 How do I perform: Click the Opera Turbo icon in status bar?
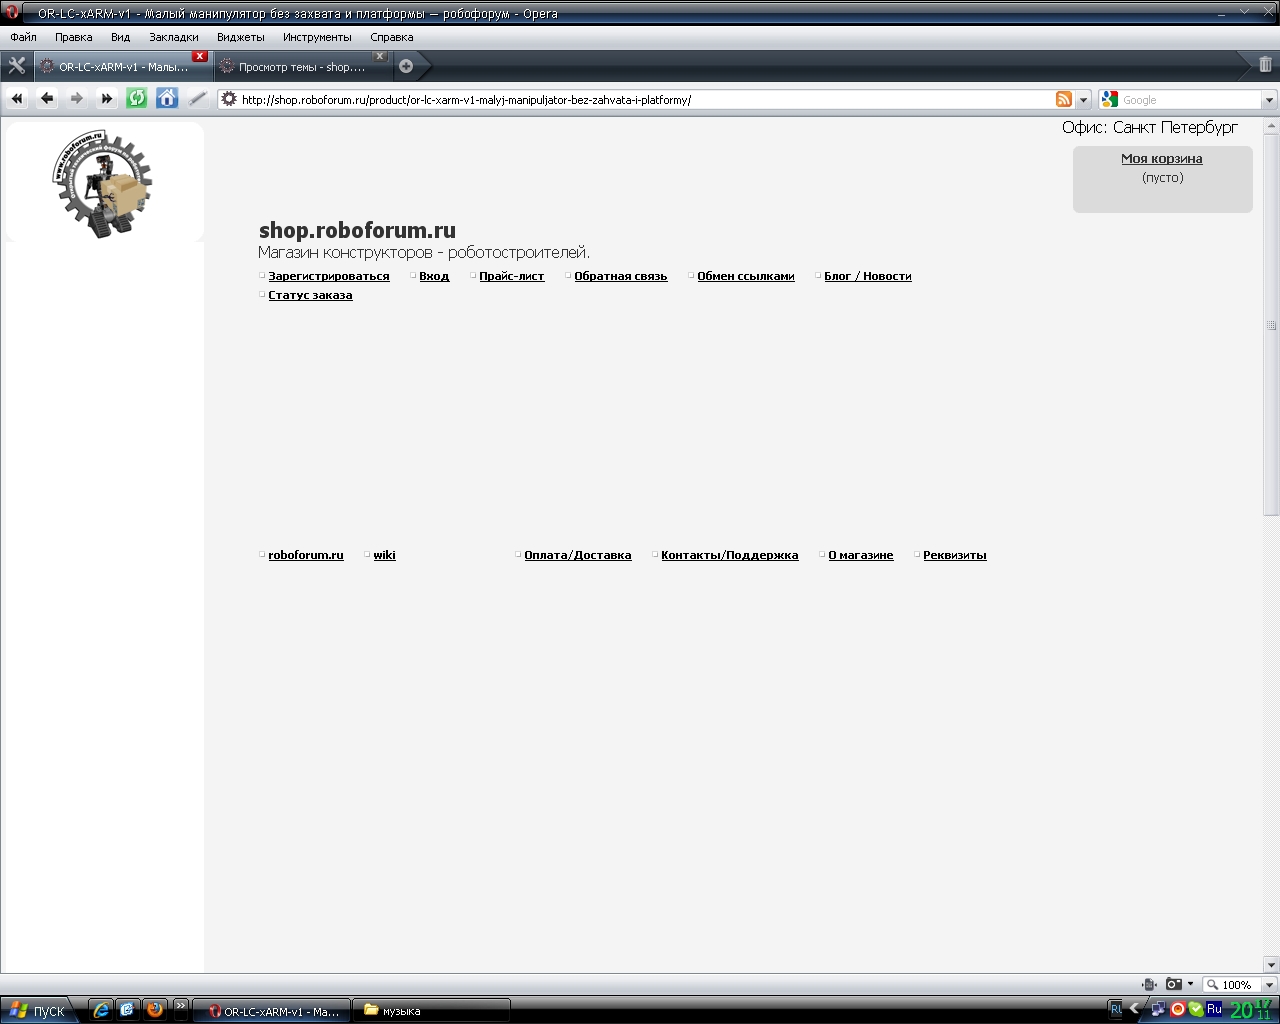1150,985
